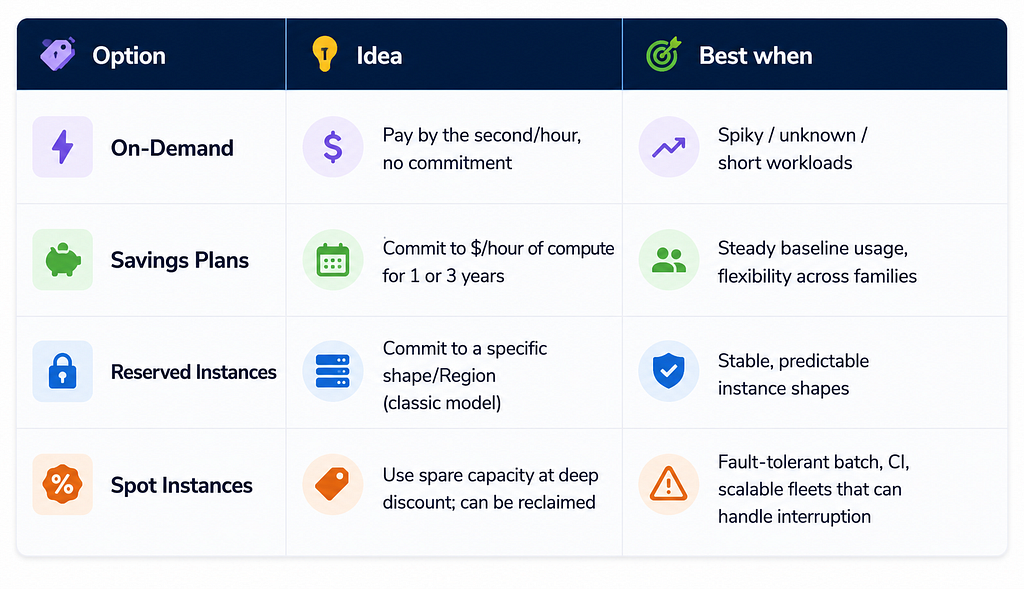The image size is (1024, 589).
Task: Click the Best when column header
Action: click(756, 56)
